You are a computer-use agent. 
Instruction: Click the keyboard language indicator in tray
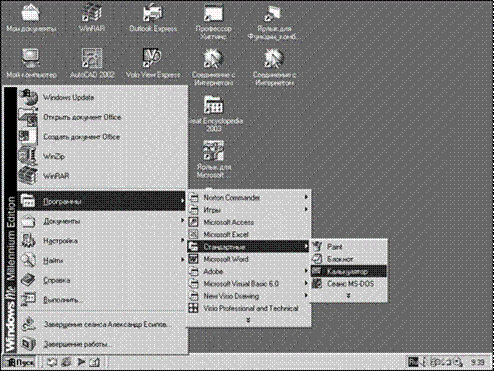[x=414, y=362]
